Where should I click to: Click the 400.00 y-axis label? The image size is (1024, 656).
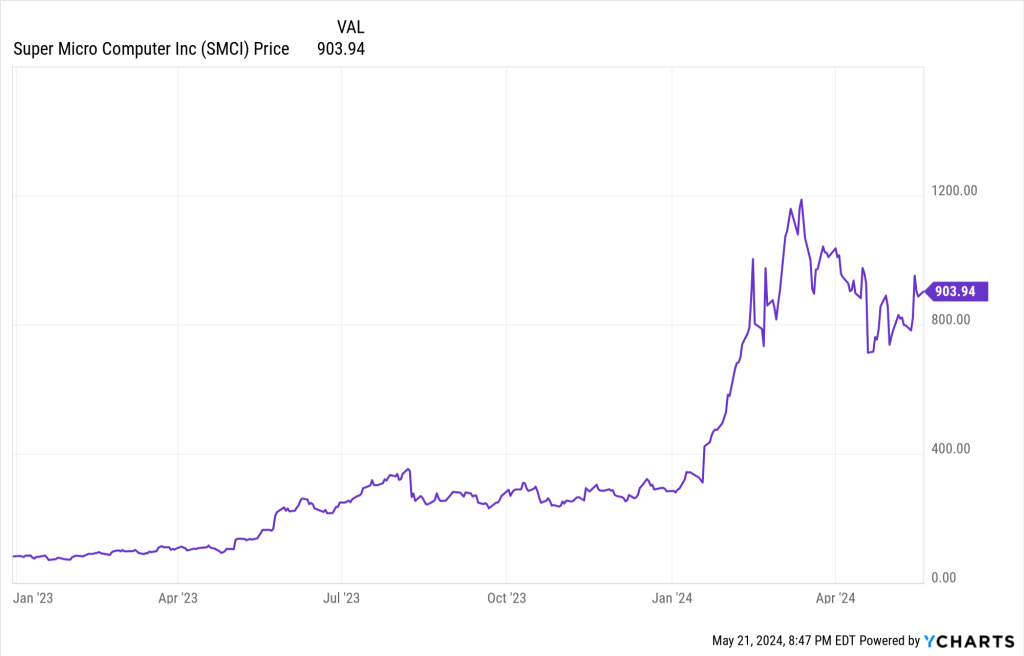949,449
